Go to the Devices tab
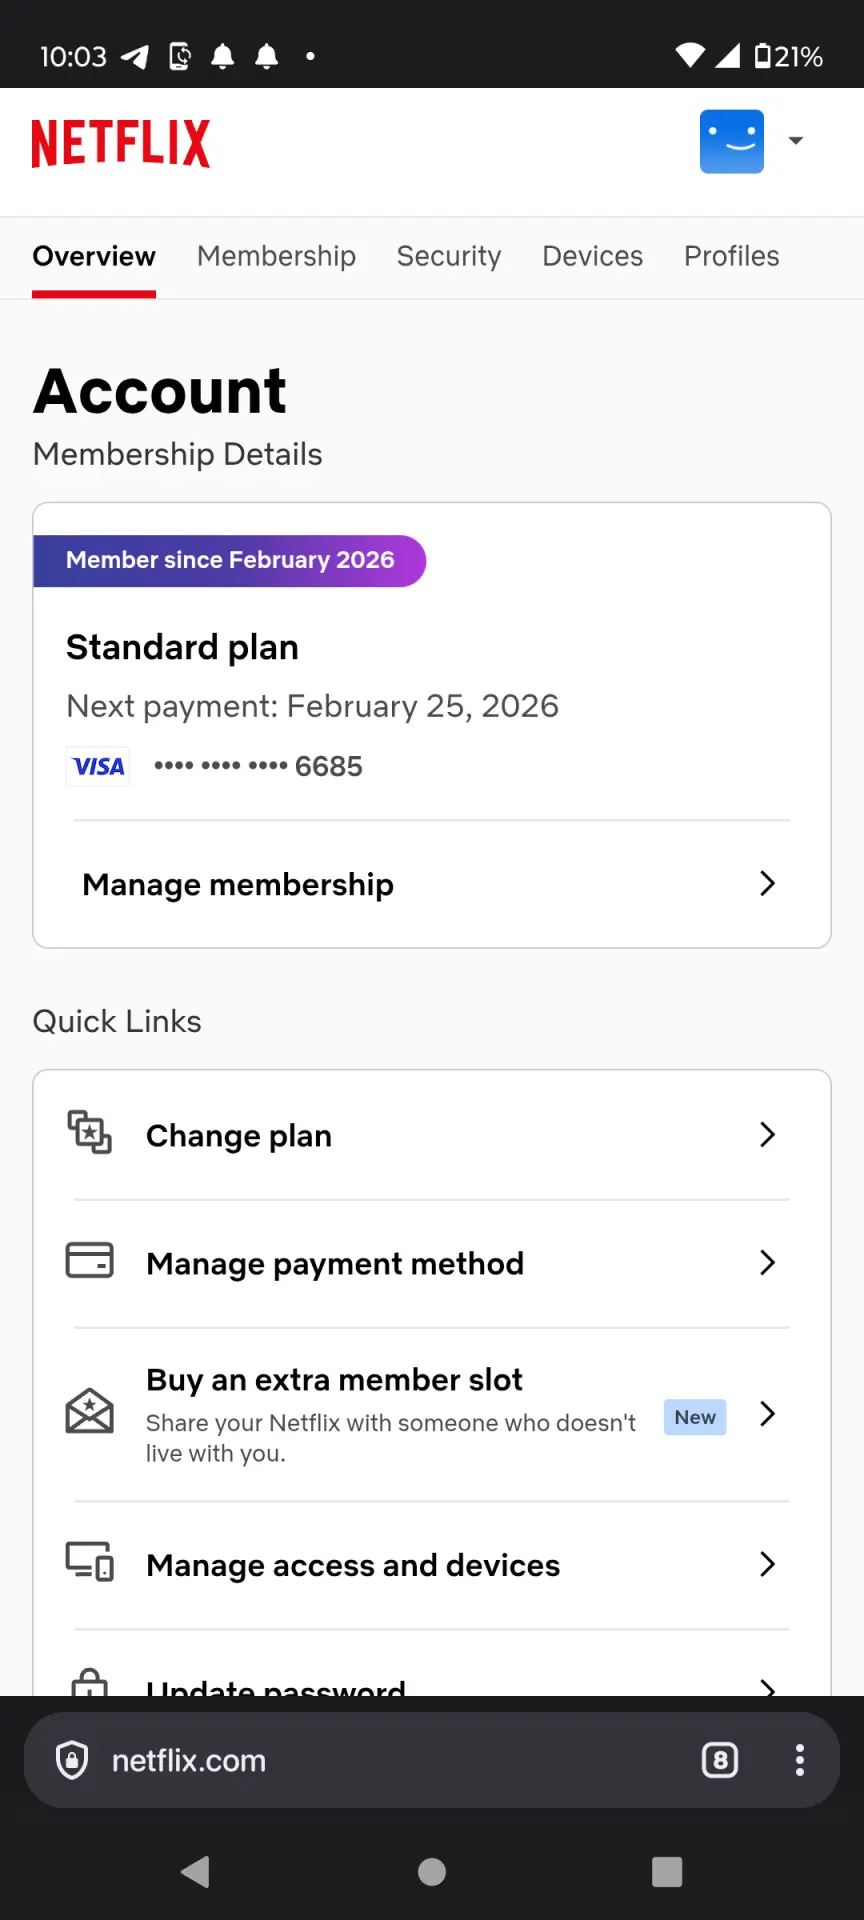The height and width of the screenshot is (1920, 864). (592, 256)
